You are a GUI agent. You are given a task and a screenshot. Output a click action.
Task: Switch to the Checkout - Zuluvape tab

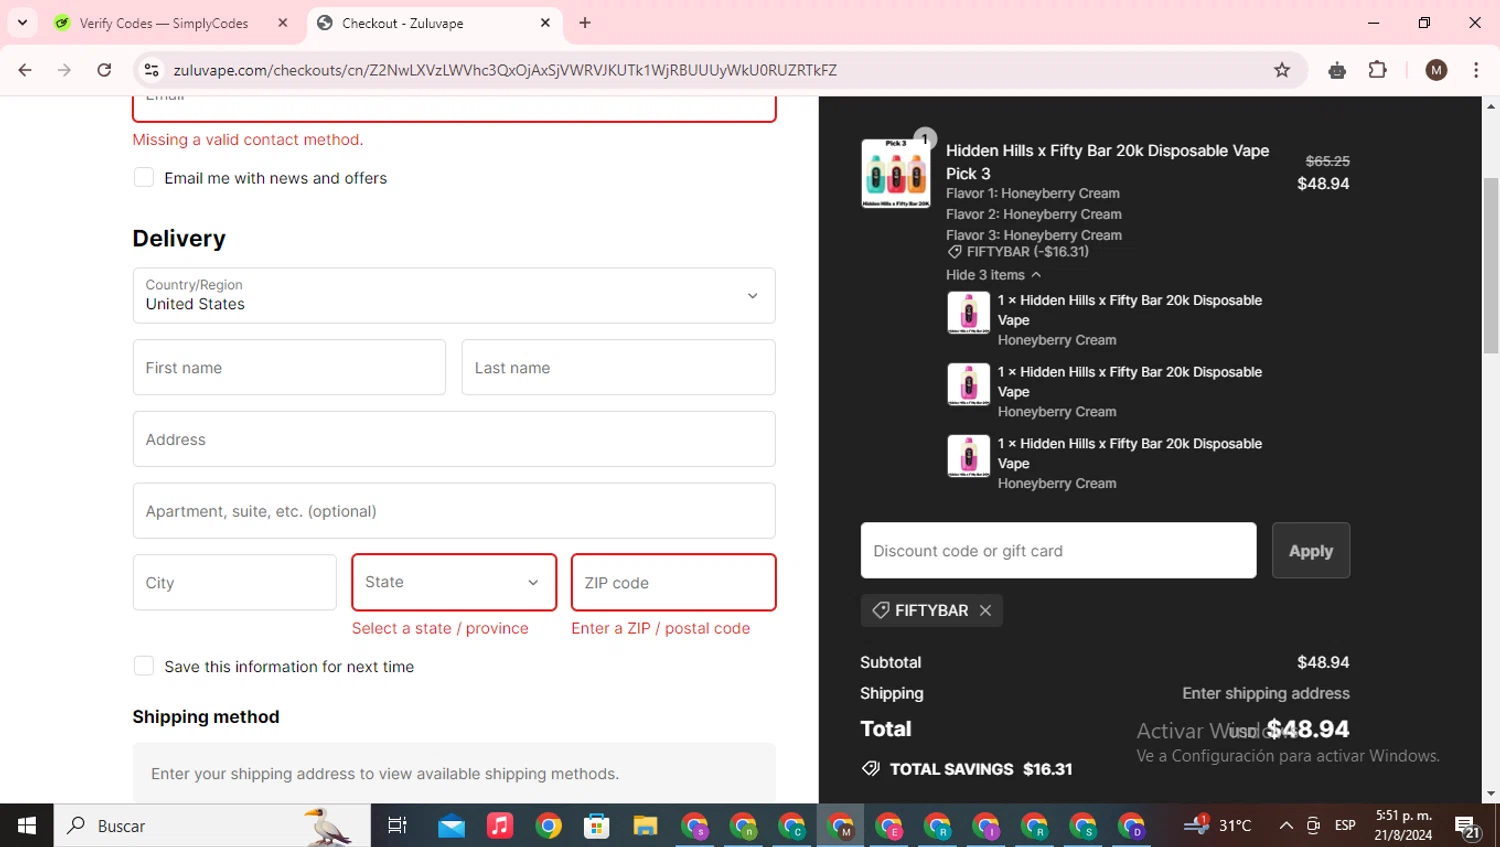435,23
